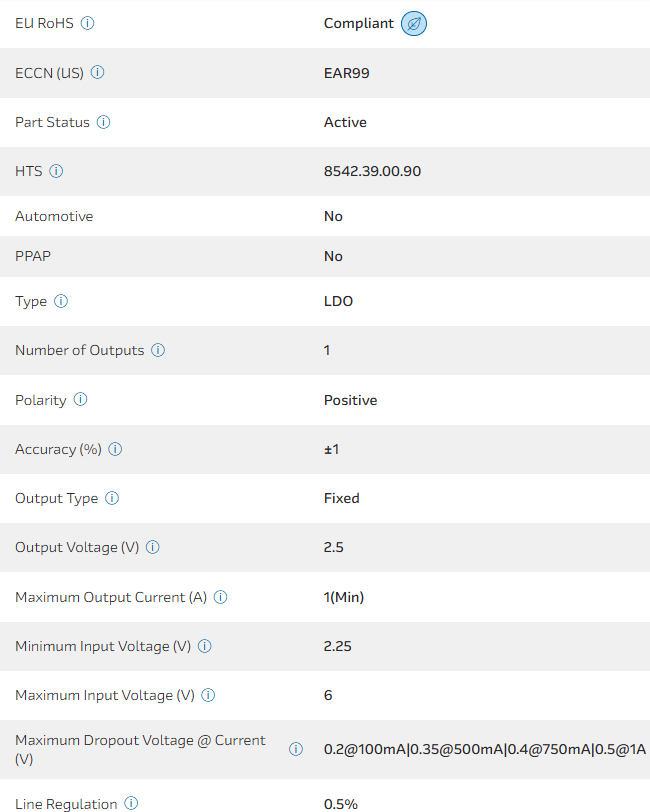Viewport: 650px width, 812px height.
Task: Click the LDO type value
Action: [338, 301]
